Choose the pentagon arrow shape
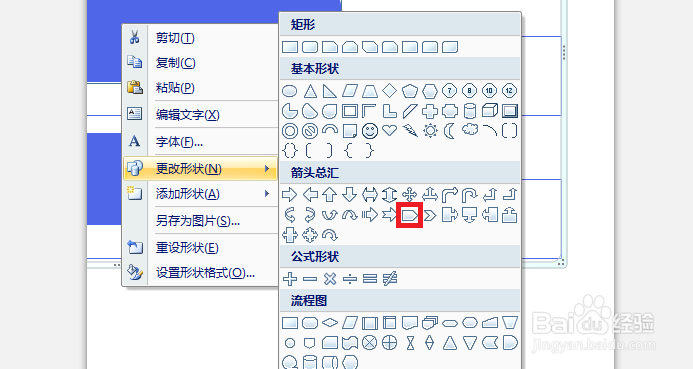The image size is (693, 369). coord(409,215)
